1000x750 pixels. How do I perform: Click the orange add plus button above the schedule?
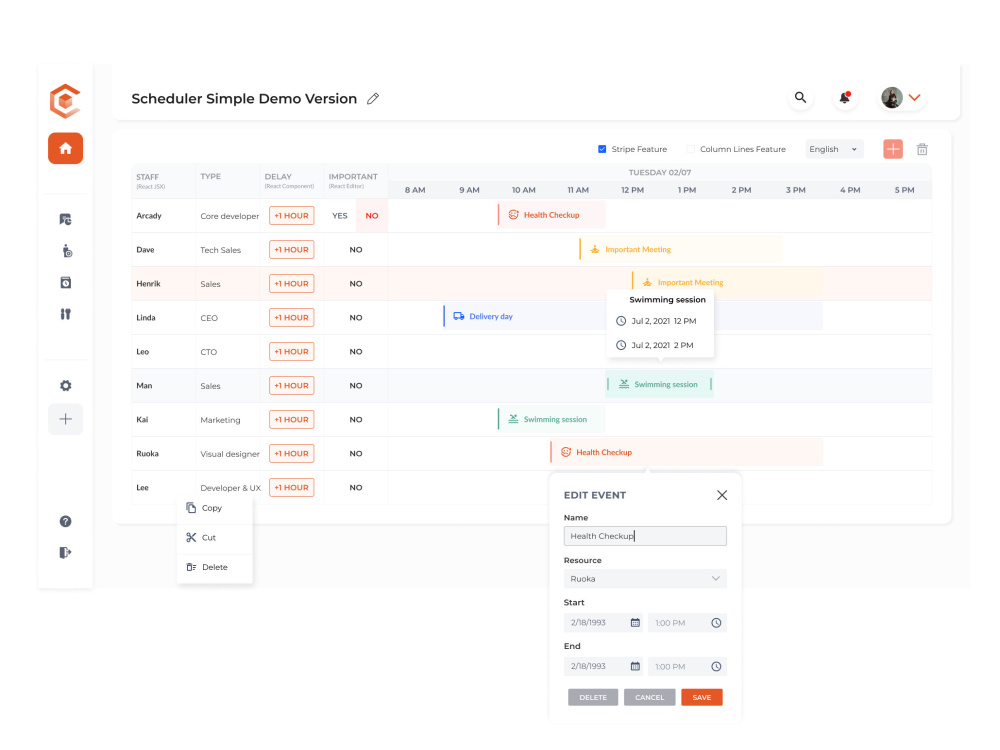(x=893, y=149)
